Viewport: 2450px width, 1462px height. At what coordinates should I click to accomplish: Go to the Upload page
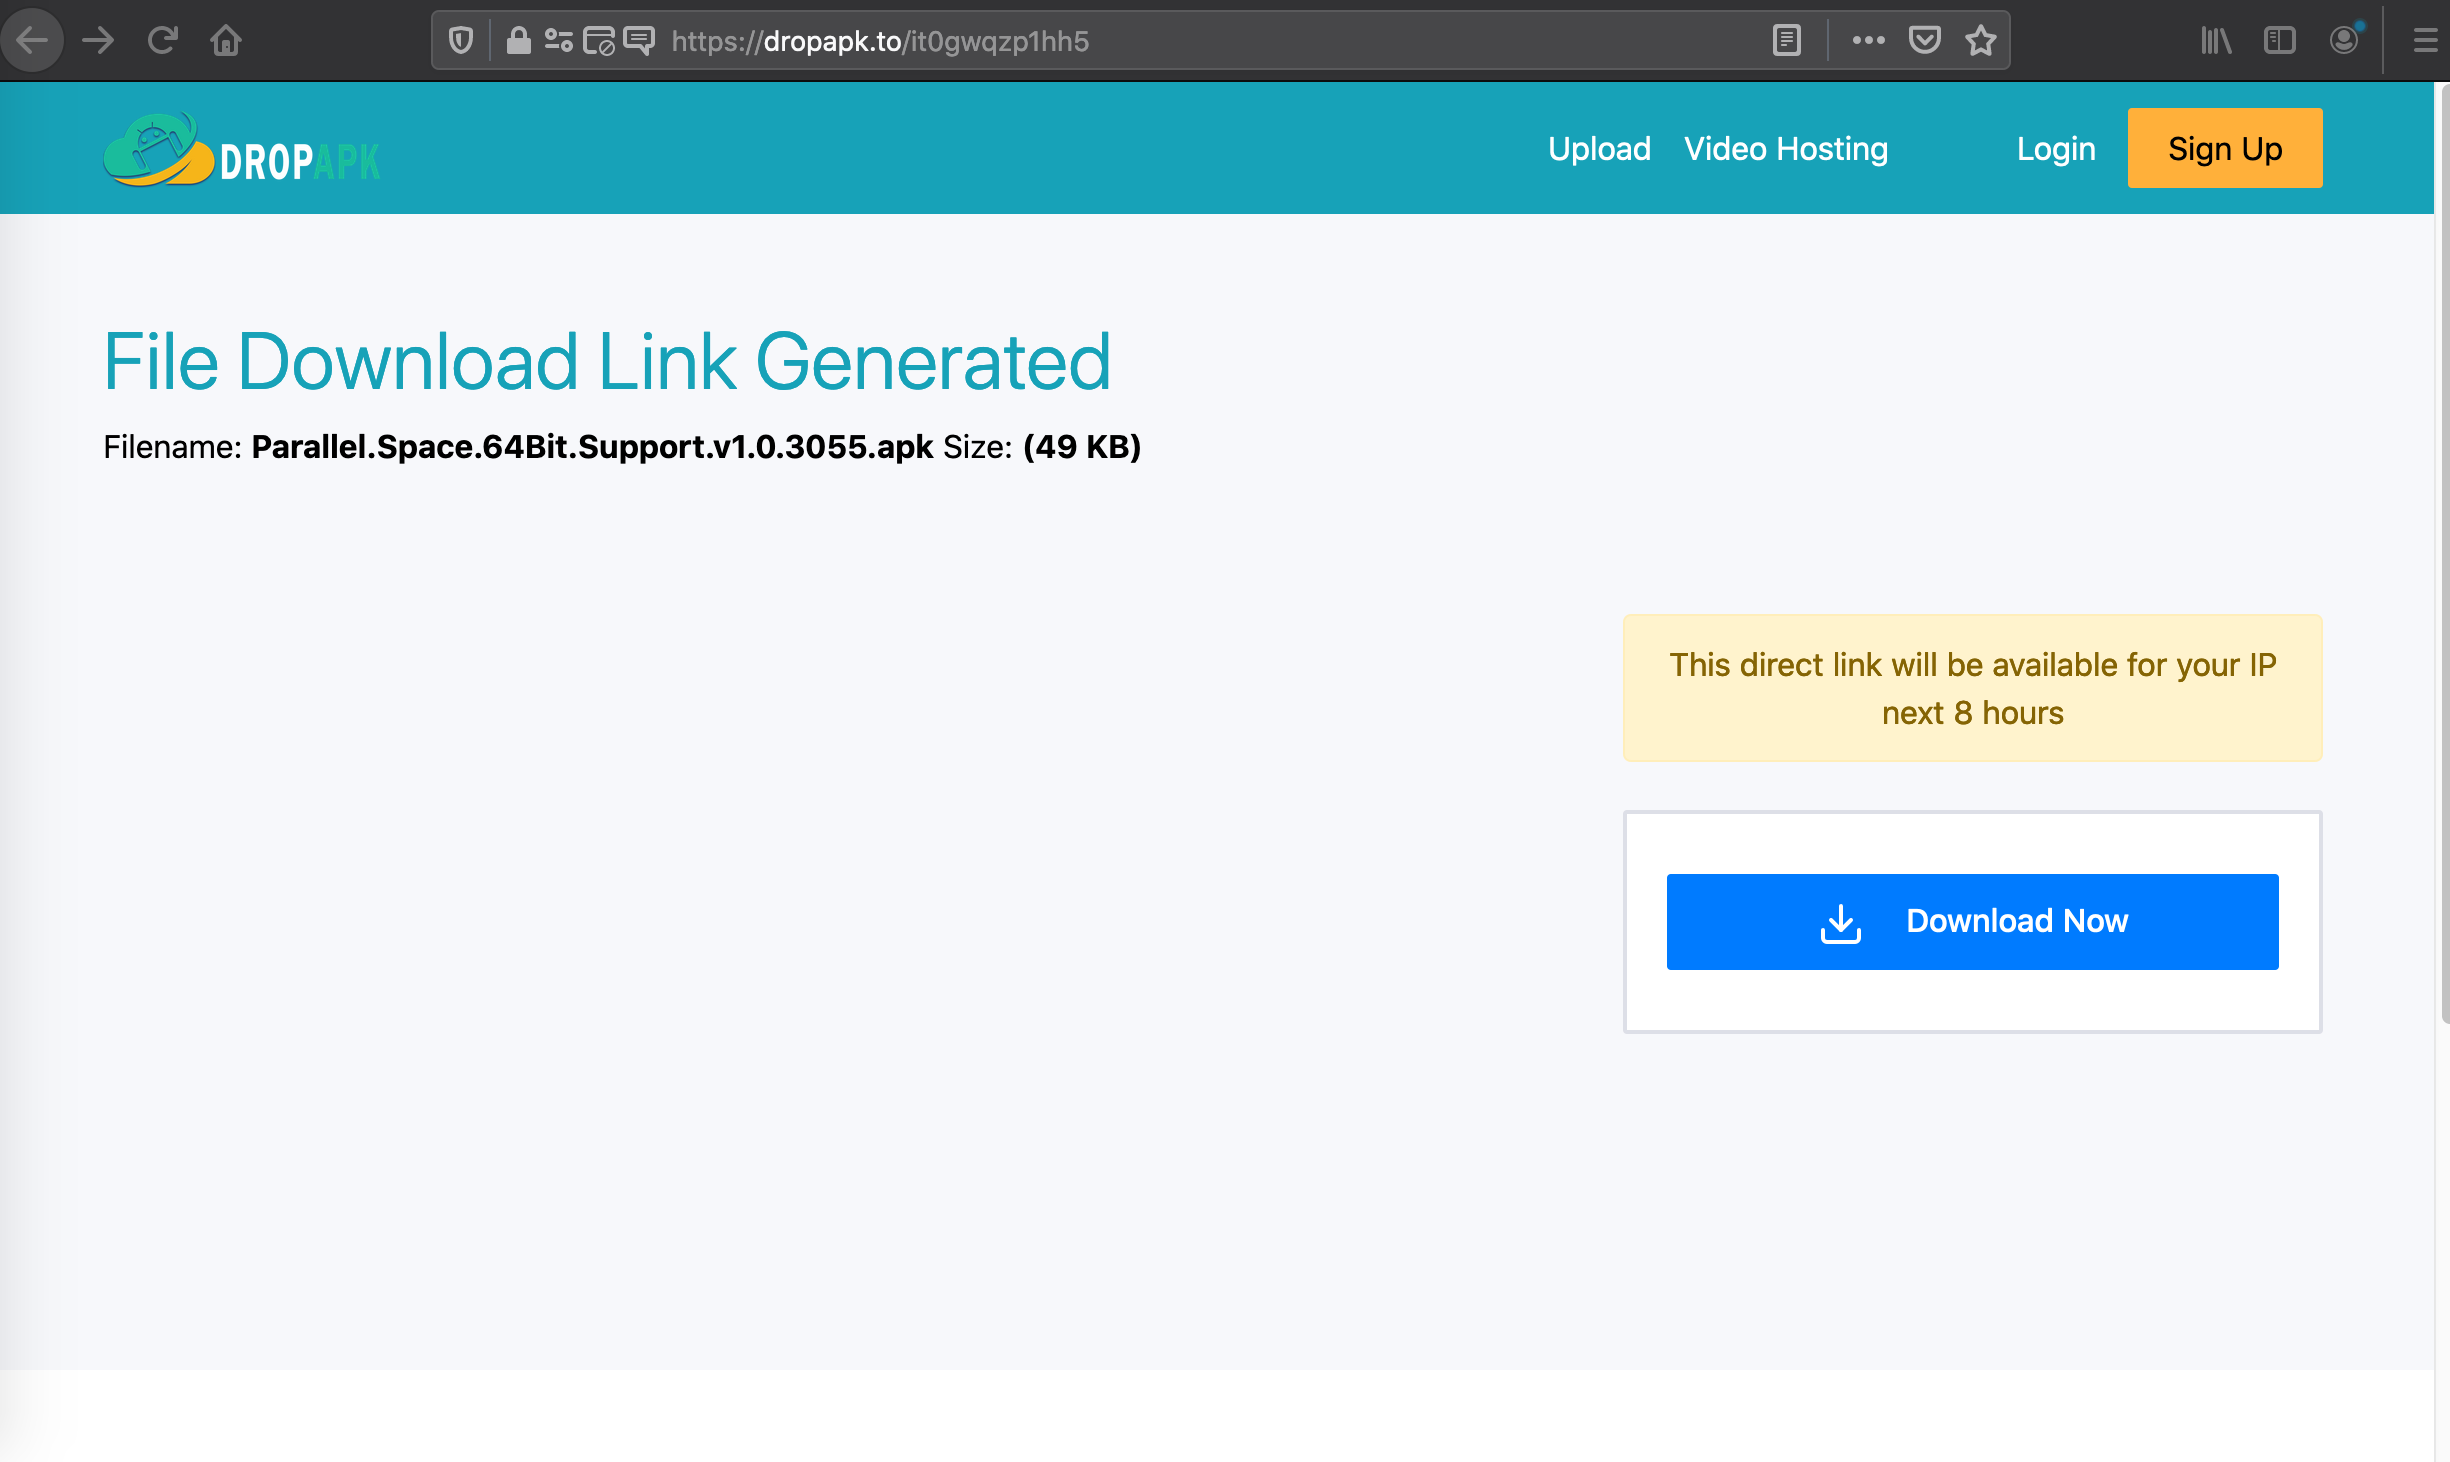[1597, 148]
